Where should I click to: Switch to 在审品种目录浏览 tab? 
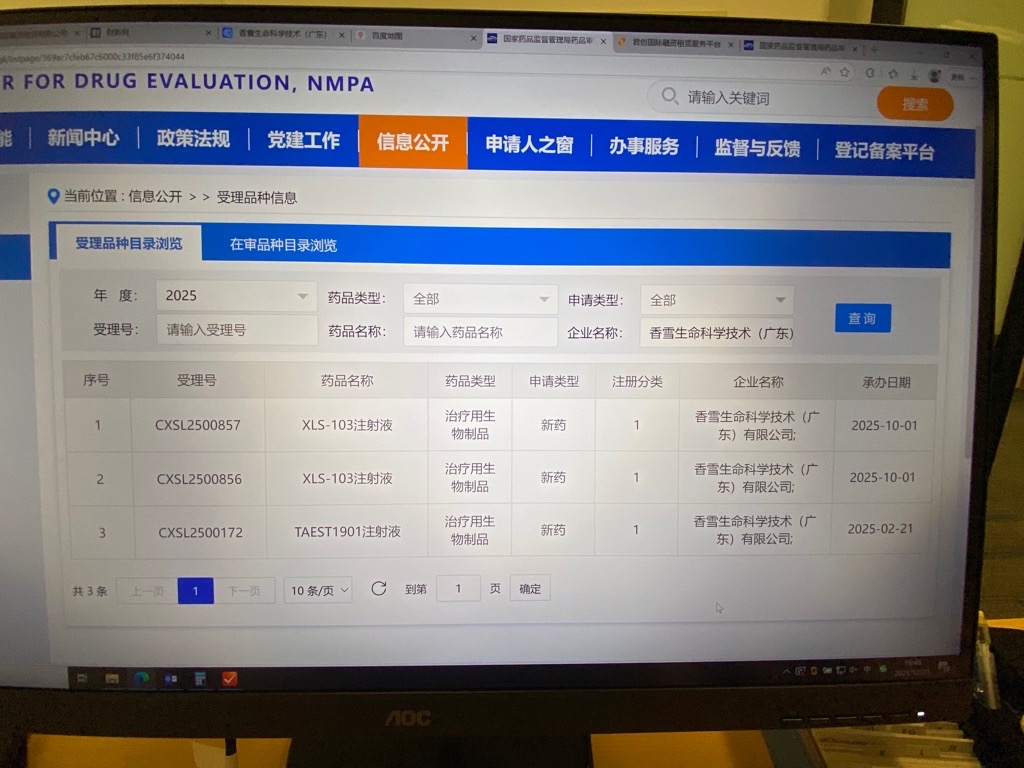click(x=283, y=246)
